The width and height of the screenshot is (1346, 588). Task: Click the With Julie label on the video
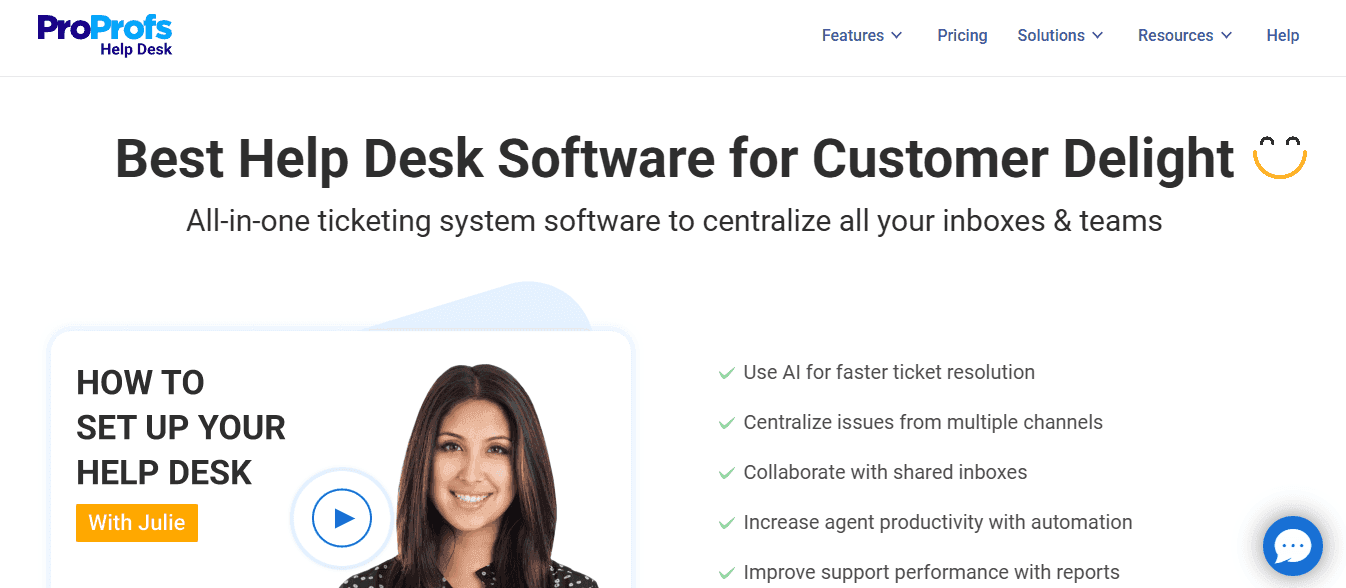136,522
